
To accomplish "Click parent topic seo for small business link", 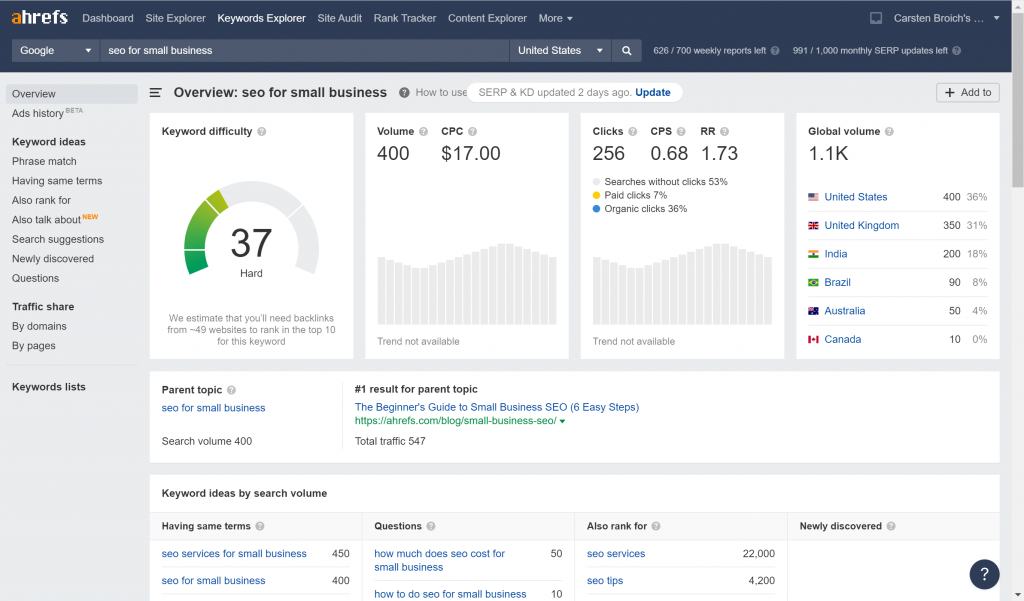I will click(x=214, y=408).
